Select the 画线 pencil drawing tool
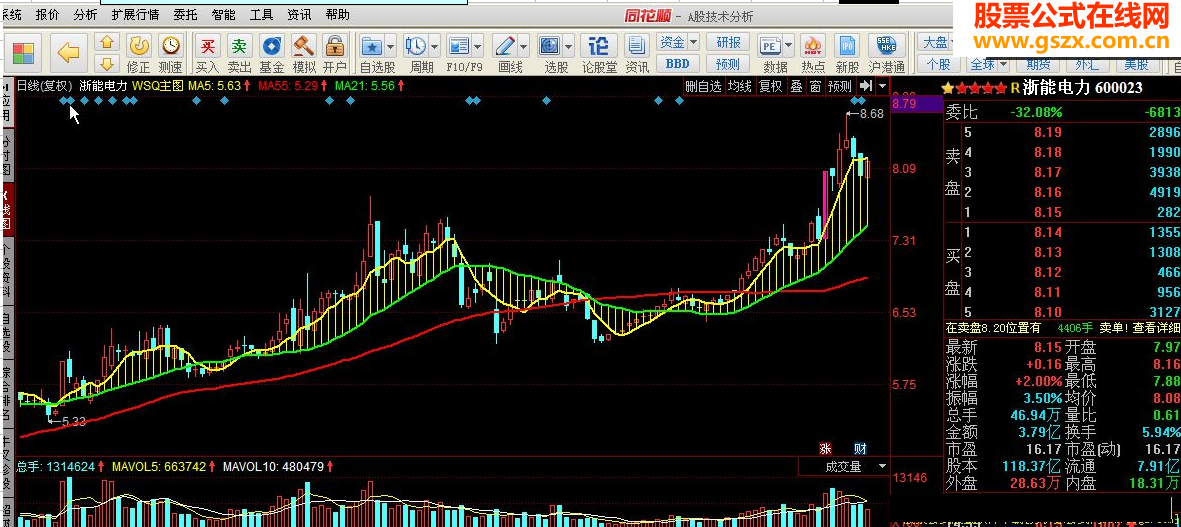The height and width of the screenshot is (527, 1181). coord(505,46)
